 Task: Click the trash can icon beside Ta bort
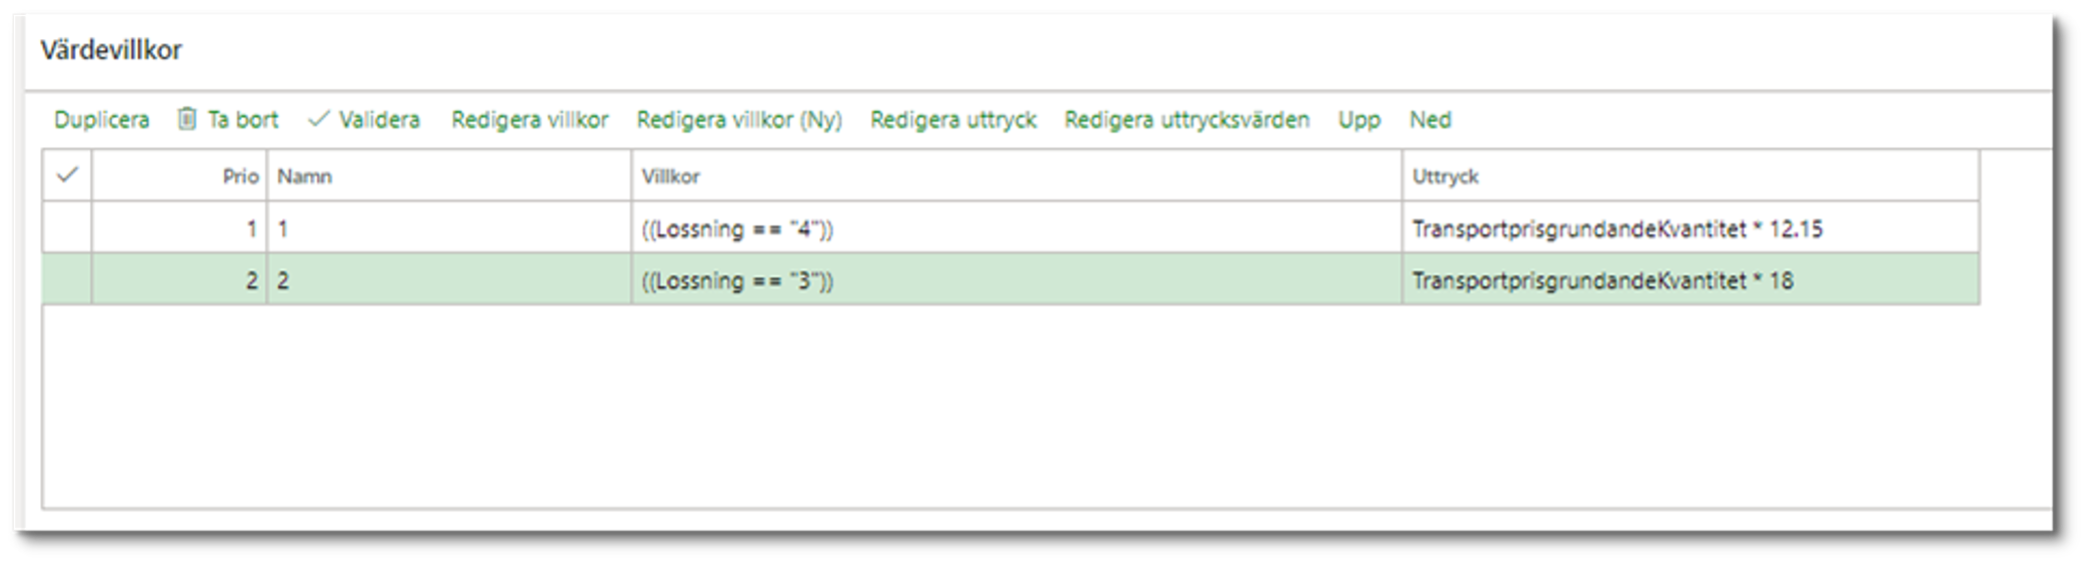pyautogui.click(x=187, y=119)
